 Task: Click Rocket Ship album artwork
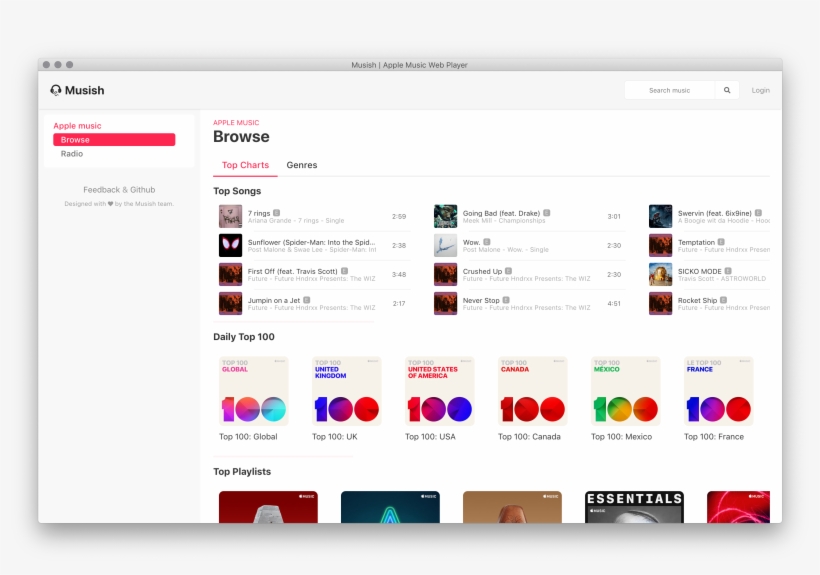pos(660,303)
